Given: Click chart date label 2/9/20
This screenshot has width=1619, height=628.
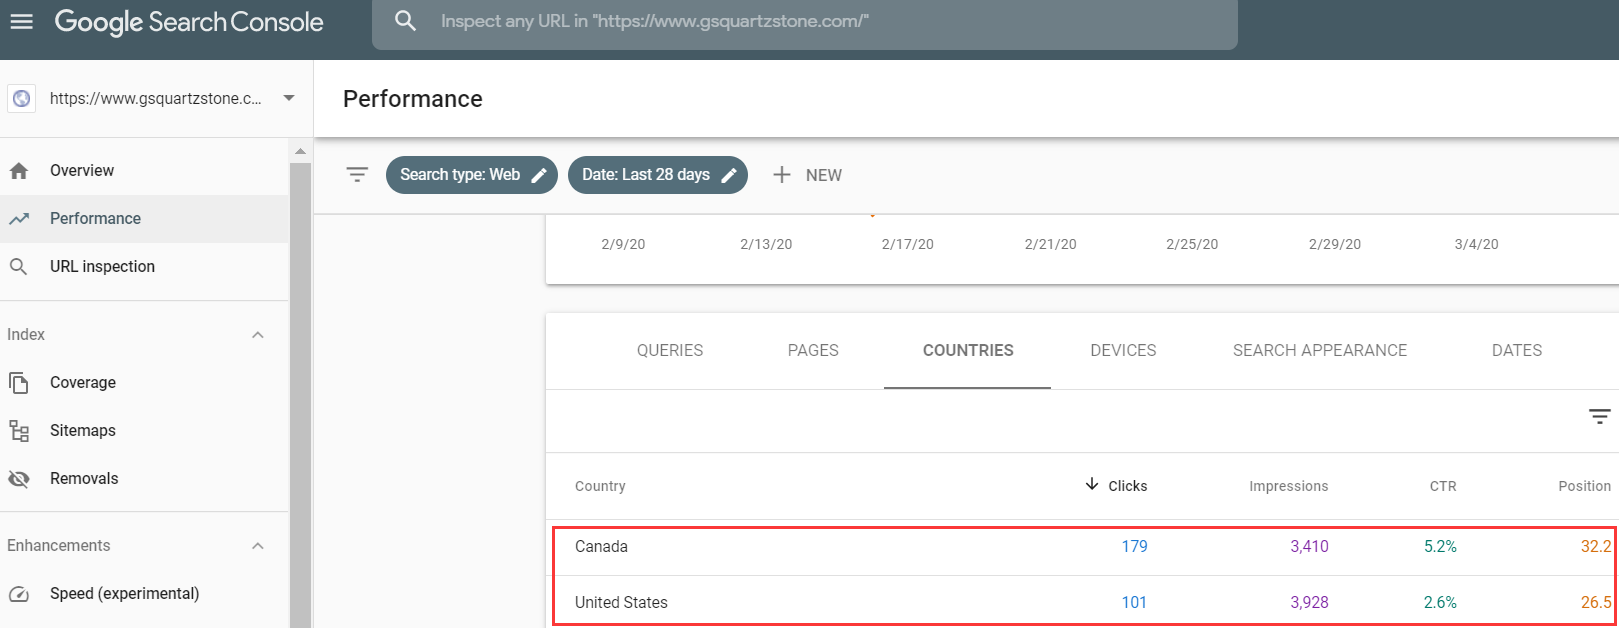Looking at the screenshot, I should tap(623, 244).
